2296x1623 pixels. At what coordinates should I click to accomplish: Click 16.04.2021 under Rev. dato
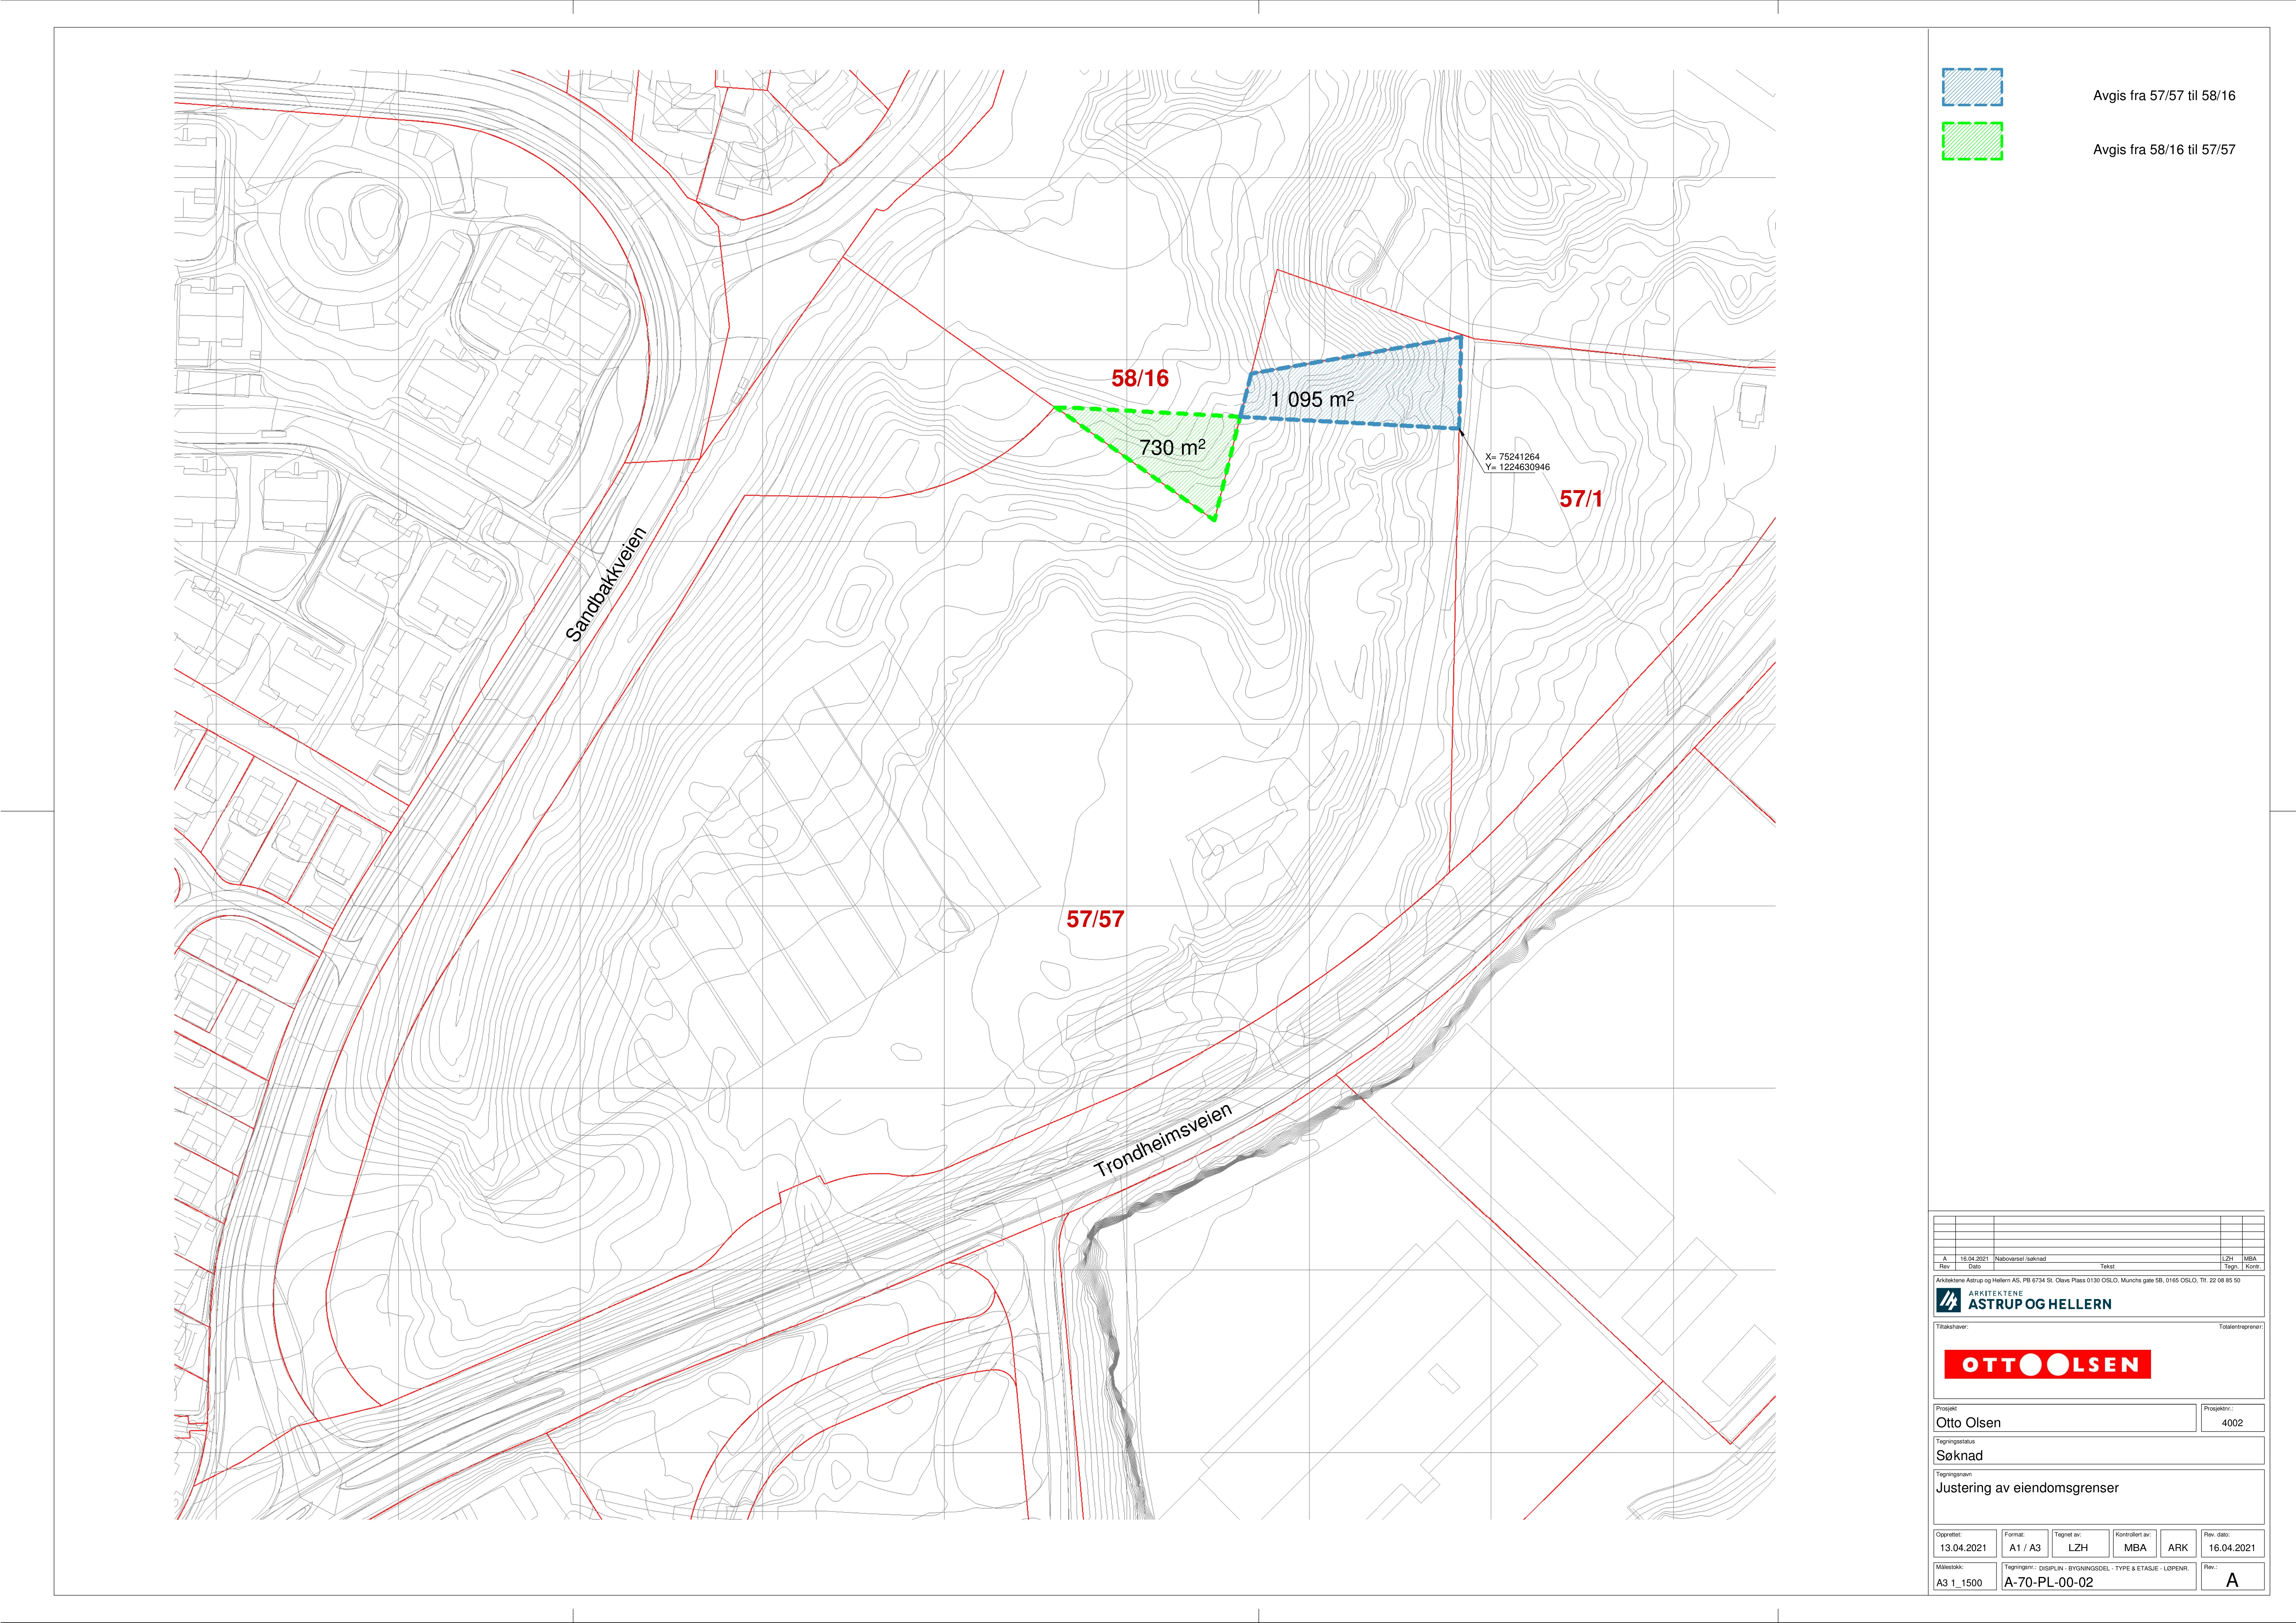click(2232, 1548)
